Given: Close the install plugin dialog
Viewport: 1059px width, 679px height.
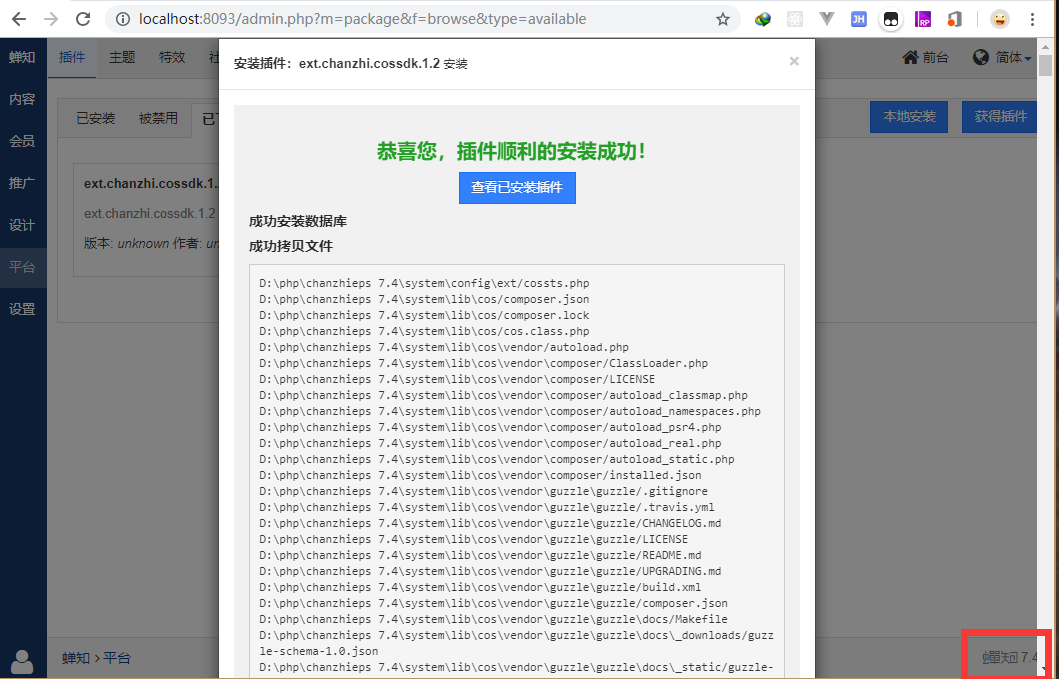Looking at the screenshot, I should click(x=794, y=61).
